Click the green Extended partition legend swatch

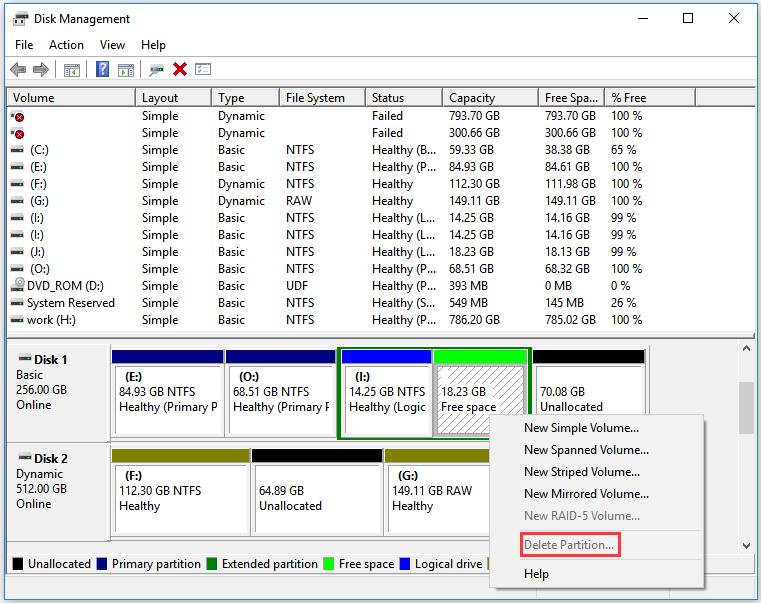[x=212, y=564]
